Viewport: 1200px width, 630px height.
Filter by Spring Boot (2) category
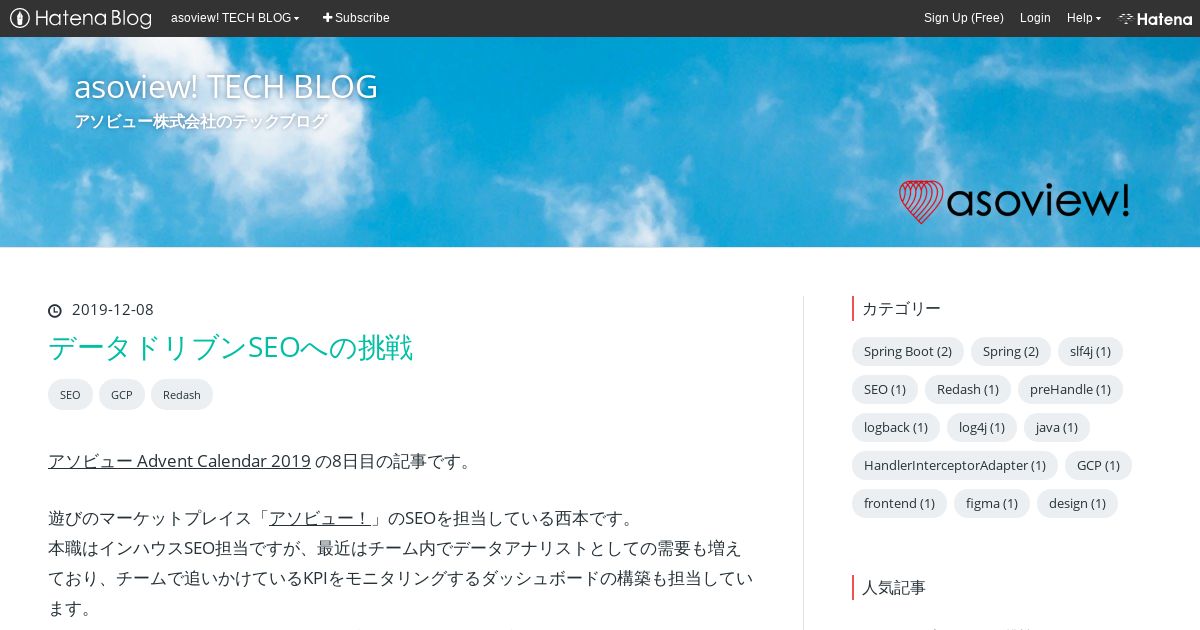point(908,351)
